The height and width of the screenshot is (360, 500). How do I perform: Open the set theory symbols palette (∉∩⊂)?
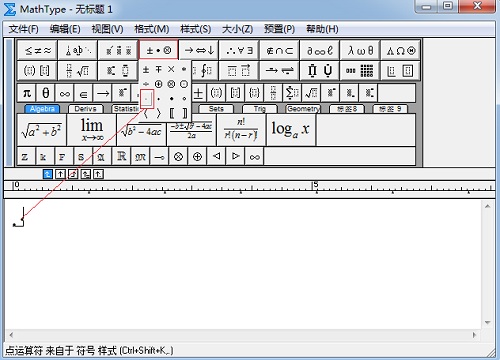280,50
